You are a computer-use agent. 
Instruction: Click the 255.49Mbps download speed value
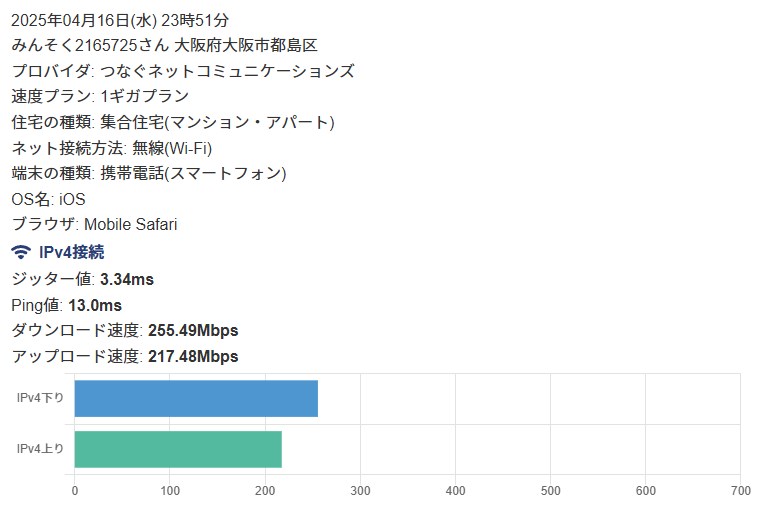tap(193, 331)
